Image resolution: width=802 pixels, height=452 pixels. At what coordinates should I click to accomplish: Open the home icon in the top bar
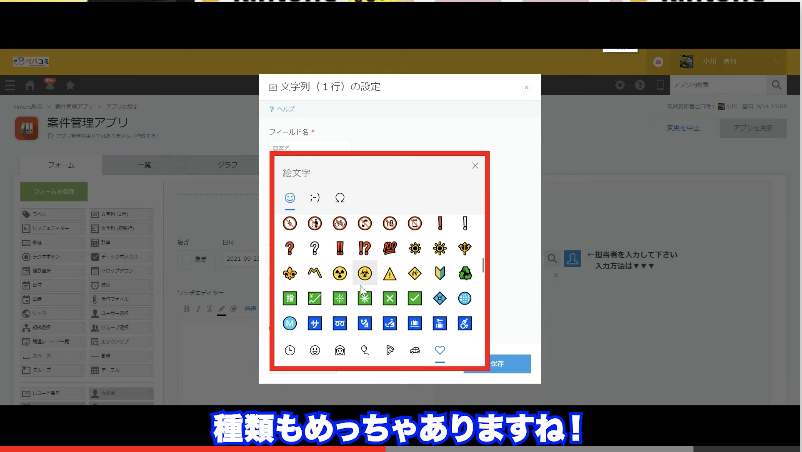coord(30,85)
